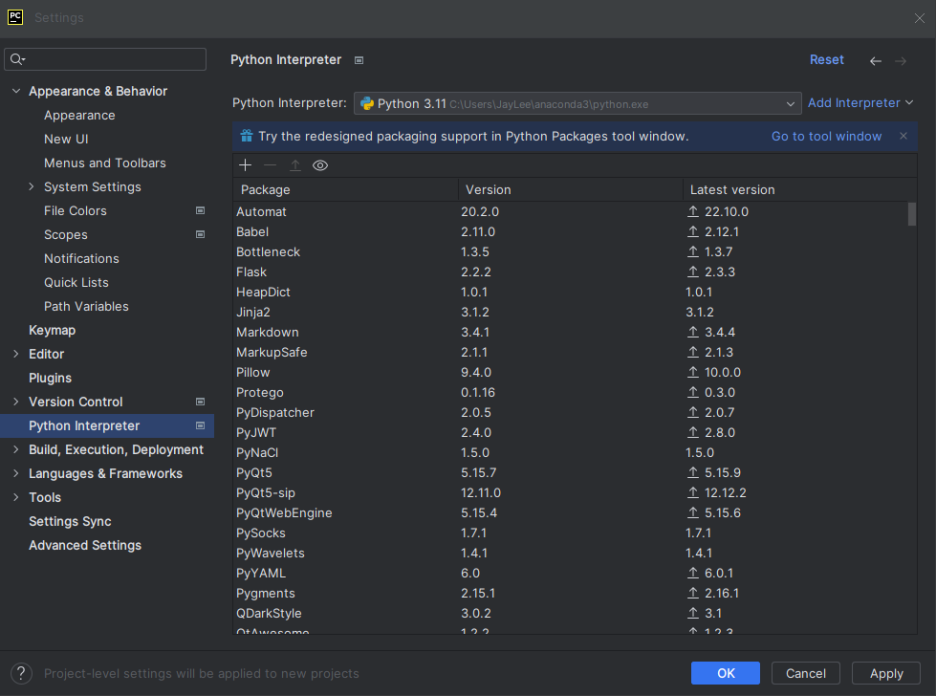
Task: Open Notifications settings entry
Action: tap(81, 258)
